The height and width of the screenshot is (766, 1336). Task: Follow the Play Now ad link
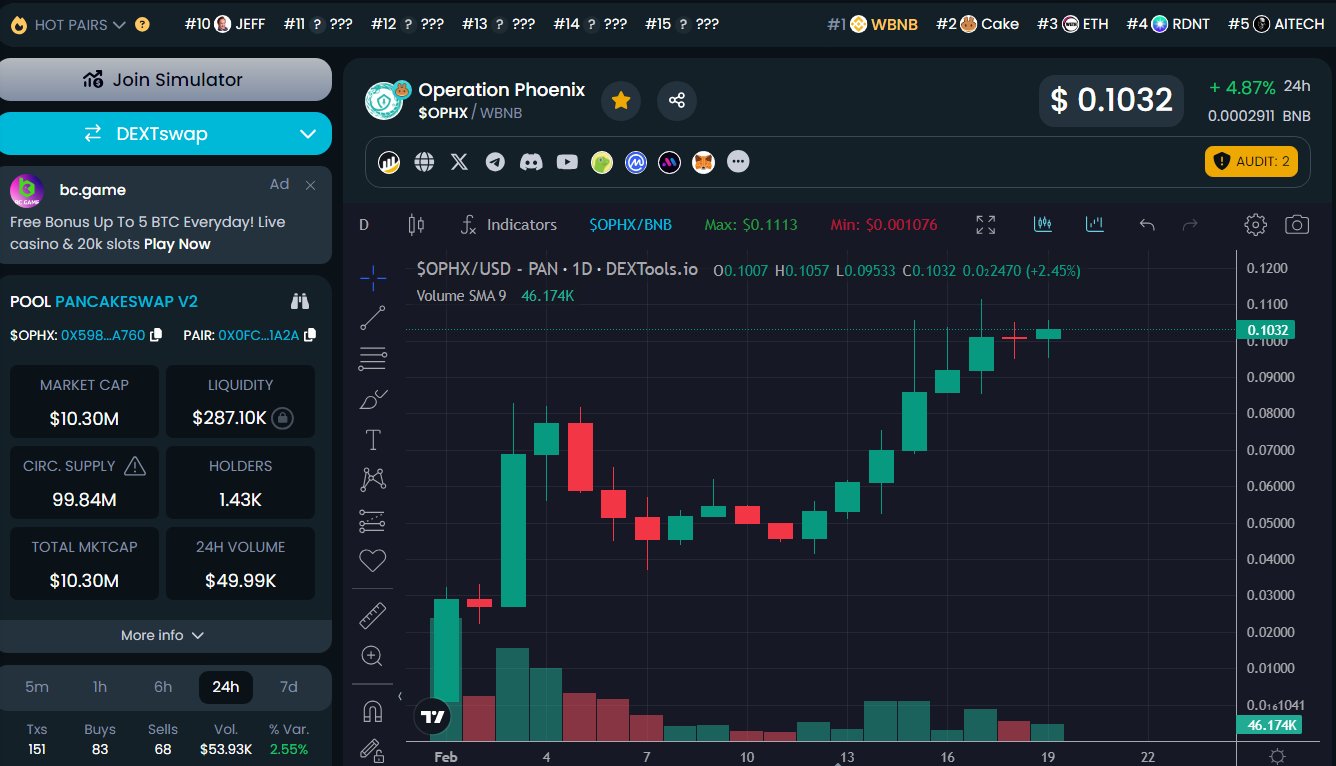coord(177,244)
